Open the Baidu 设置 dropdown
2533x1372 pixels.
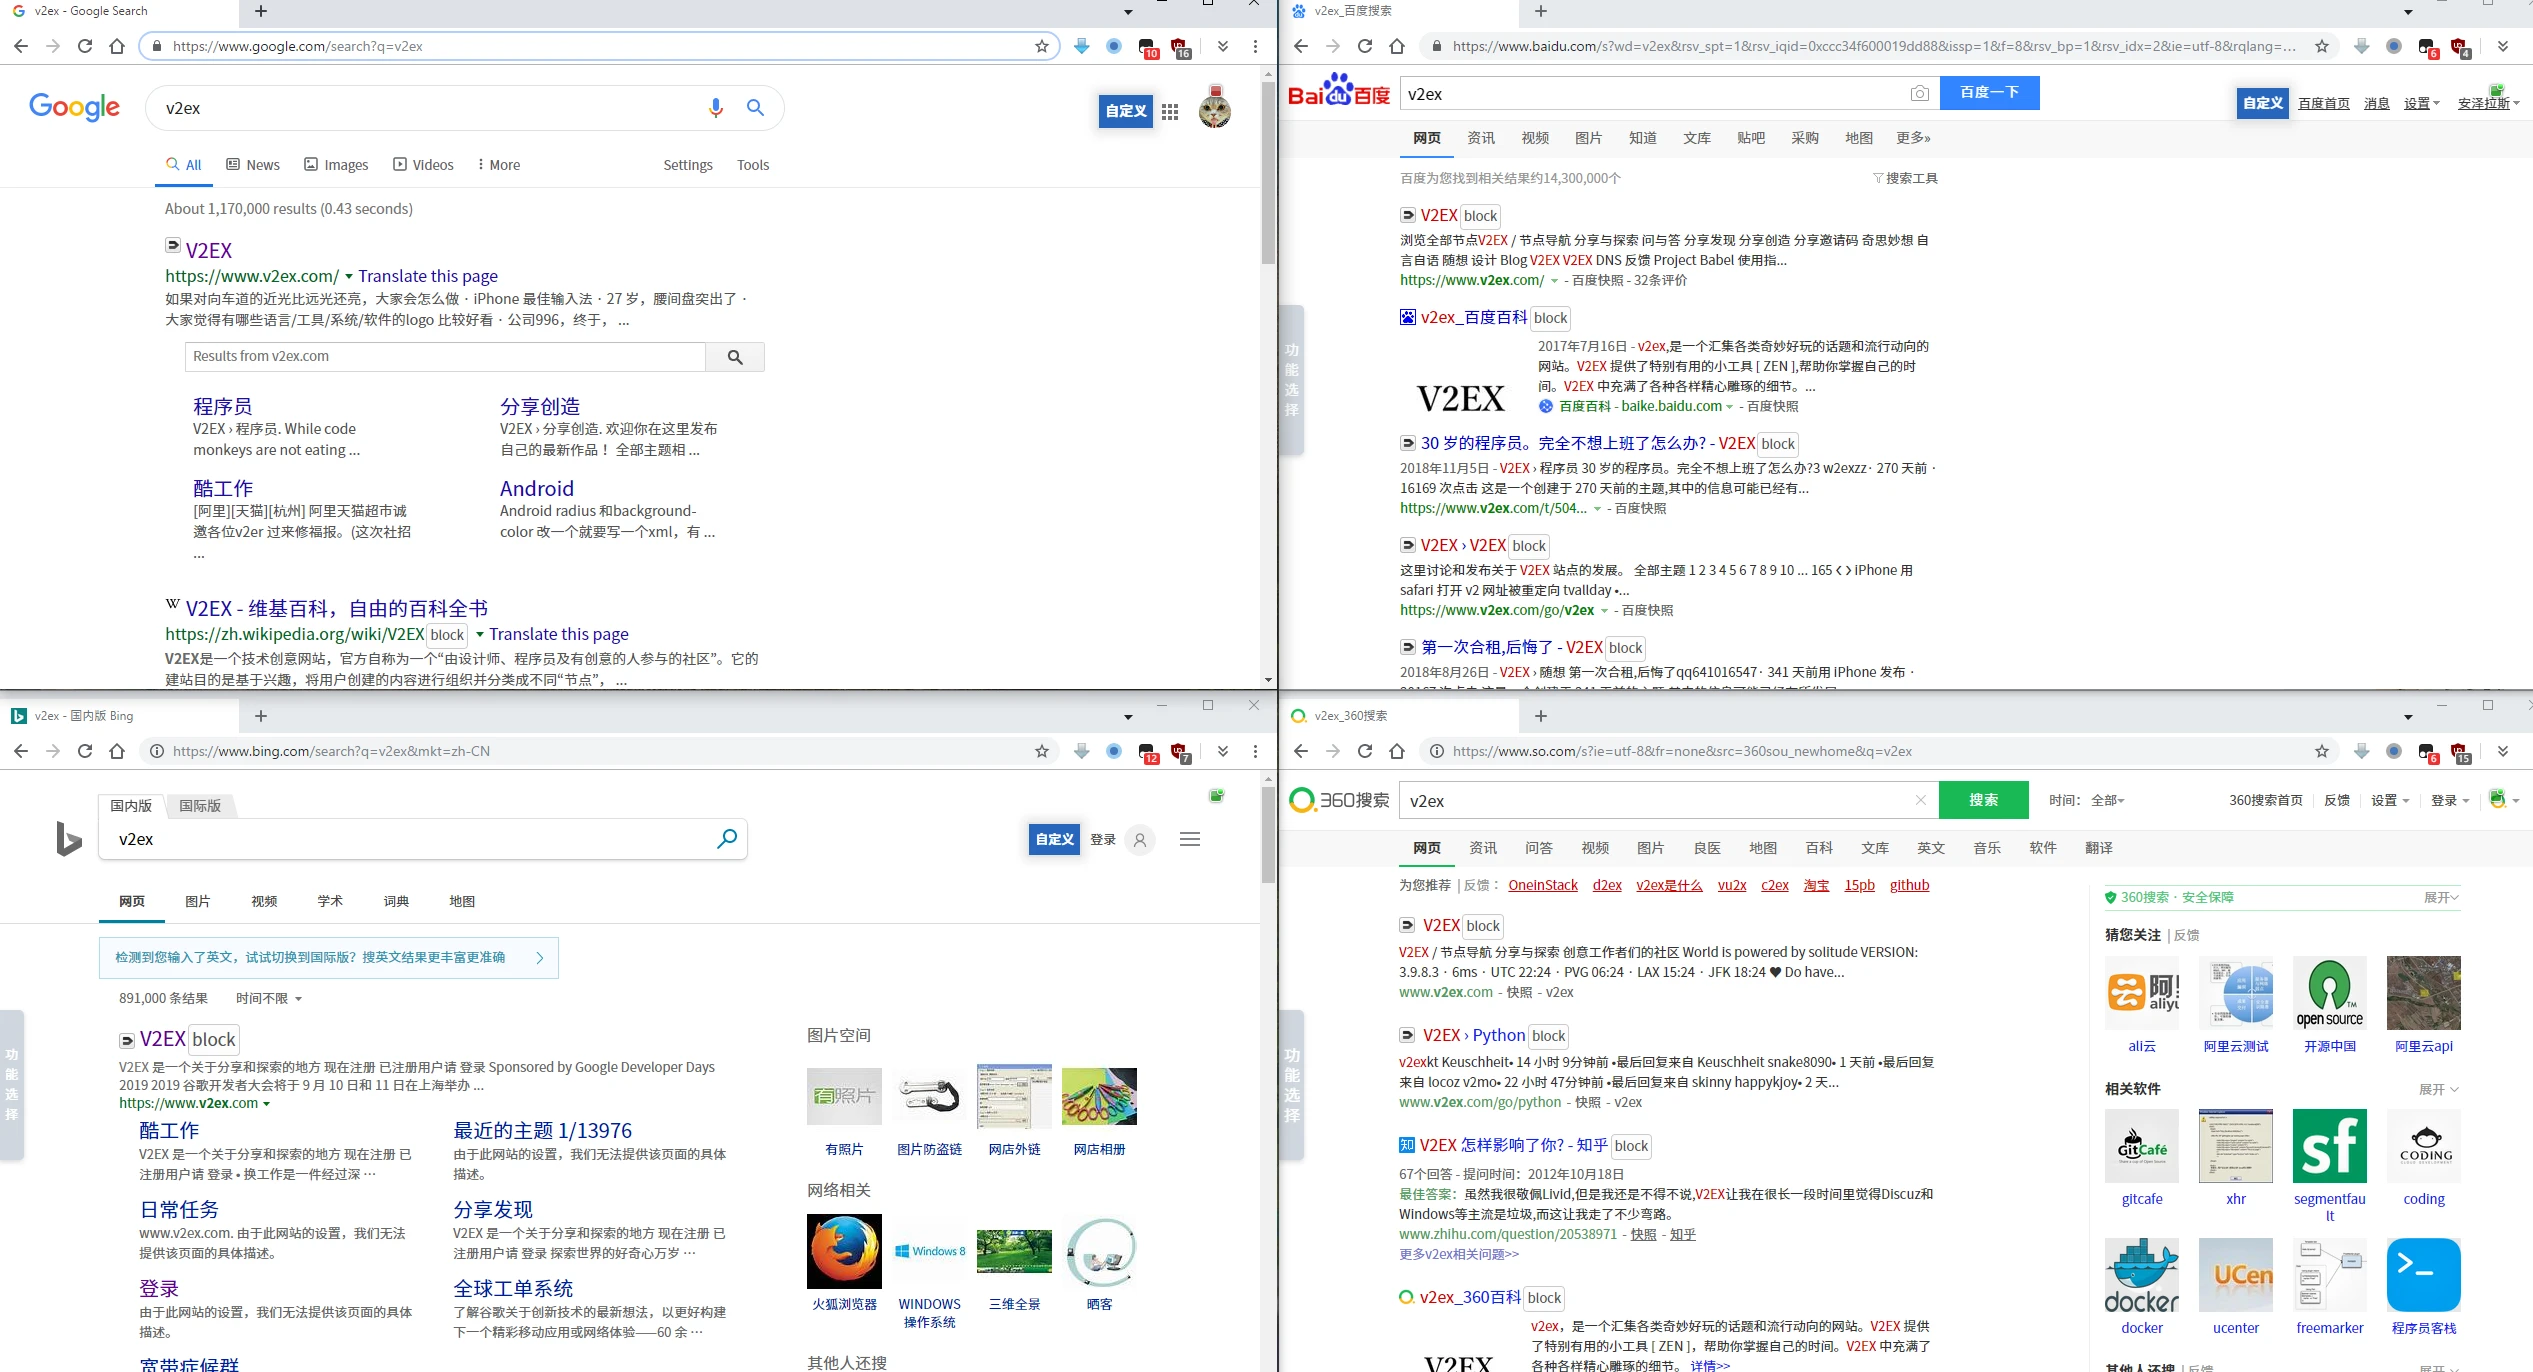click(x=2421, y=103)
